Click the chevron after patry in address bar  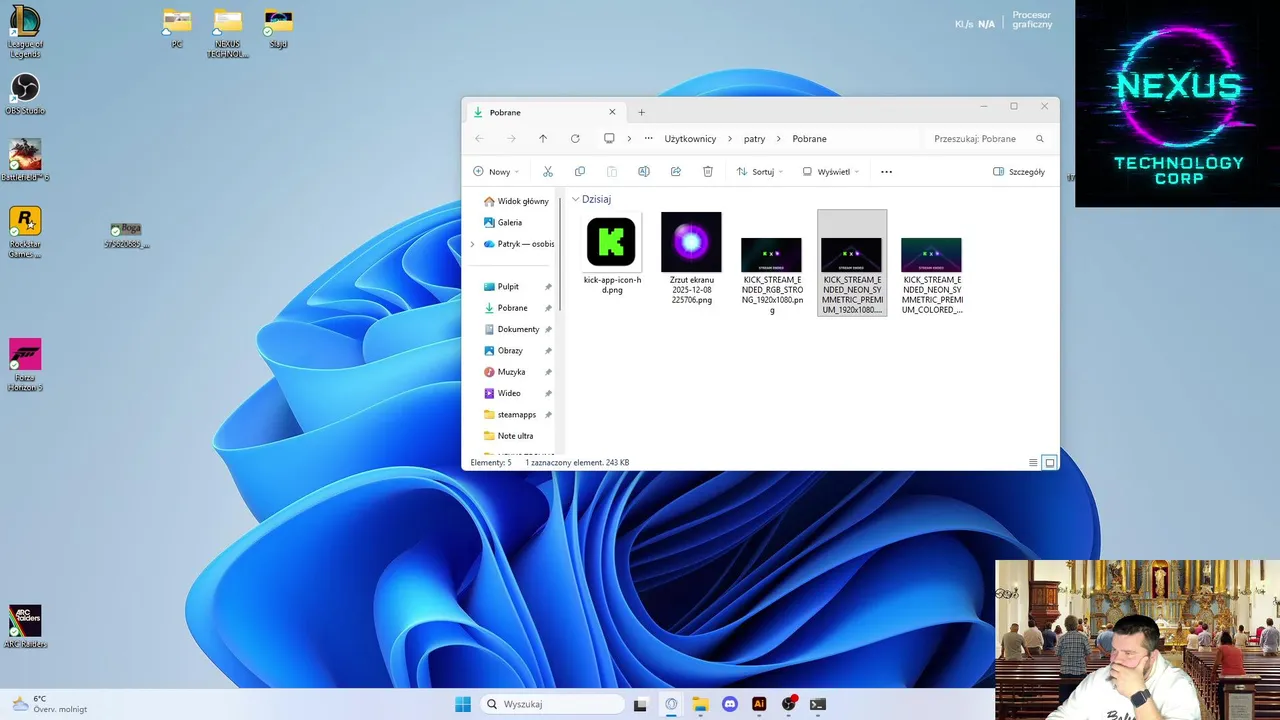tap(779, 139)
